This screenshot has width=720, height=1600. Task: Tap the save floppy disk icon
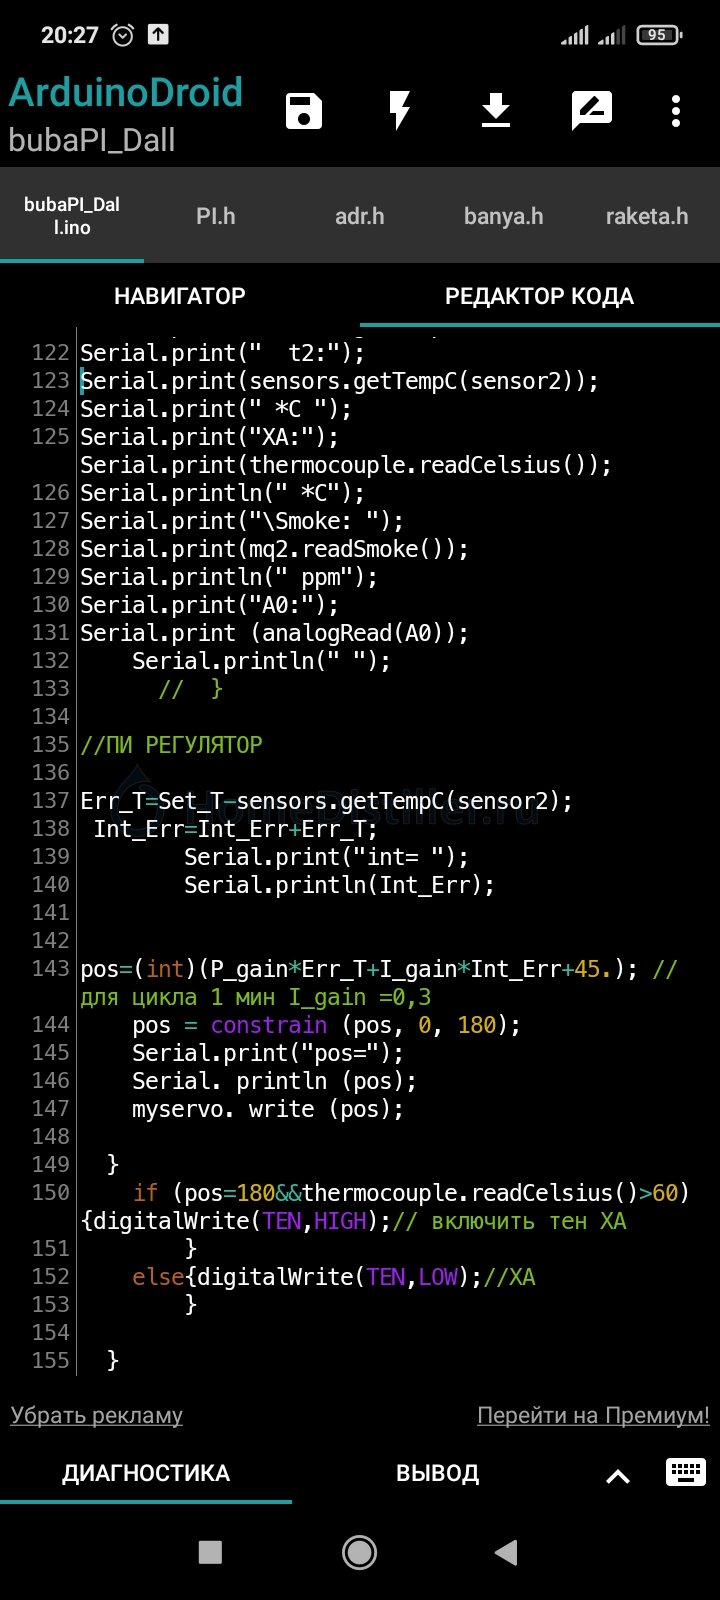pyautogui.click(x=304, y=111)
